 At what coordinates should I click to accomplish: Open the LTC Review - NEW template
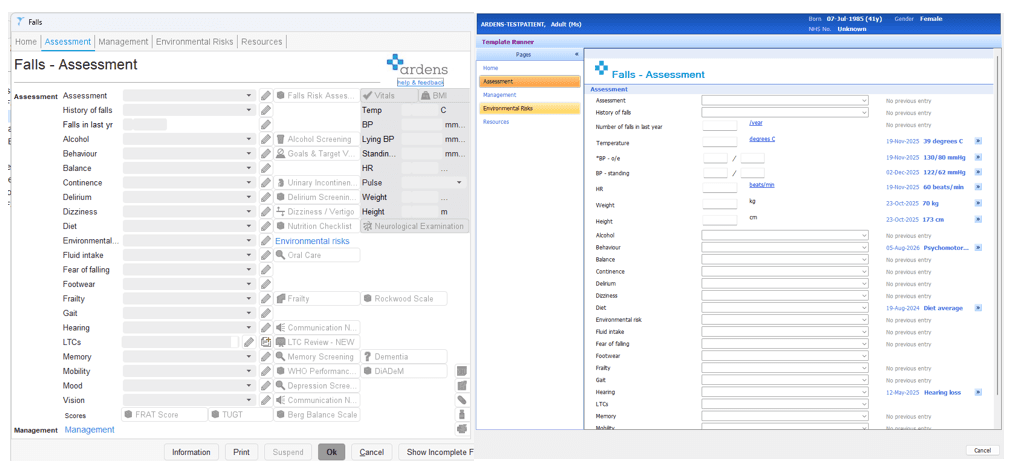coord(317,342)
